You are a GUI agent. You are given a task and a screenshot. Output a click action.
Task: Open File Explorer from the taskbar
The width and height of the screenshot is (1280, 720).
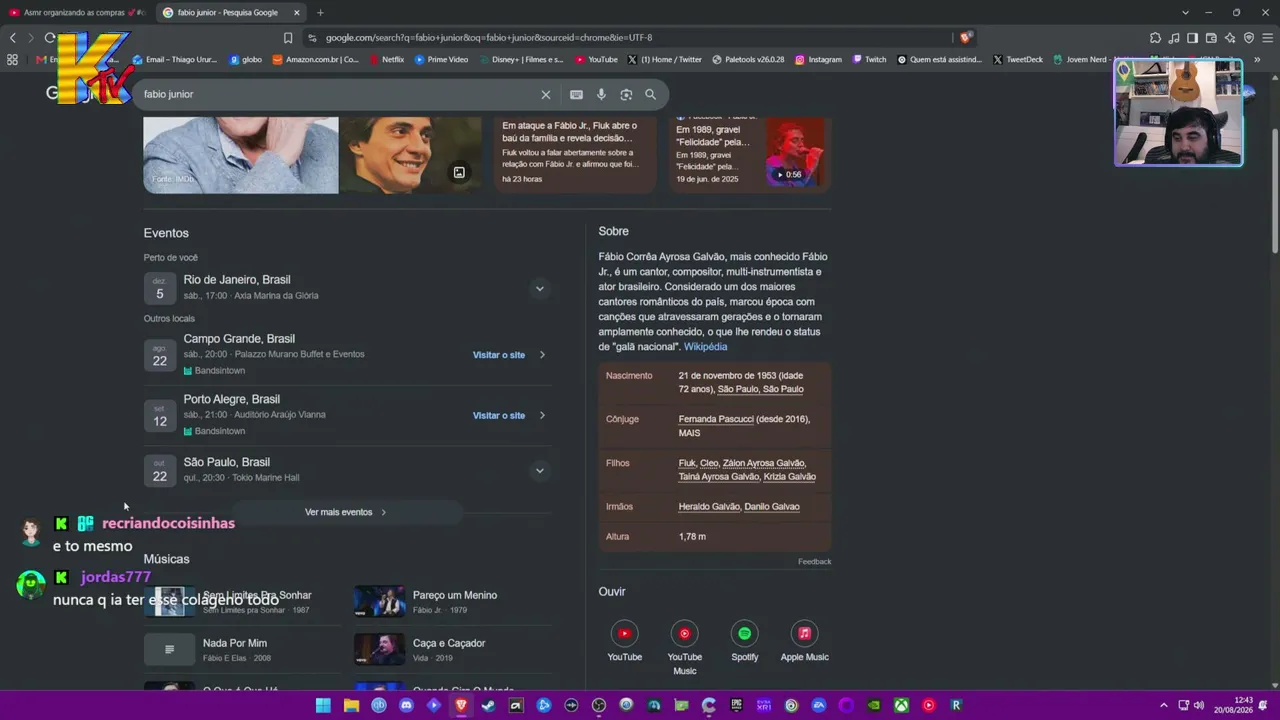[x=351, y=705]
